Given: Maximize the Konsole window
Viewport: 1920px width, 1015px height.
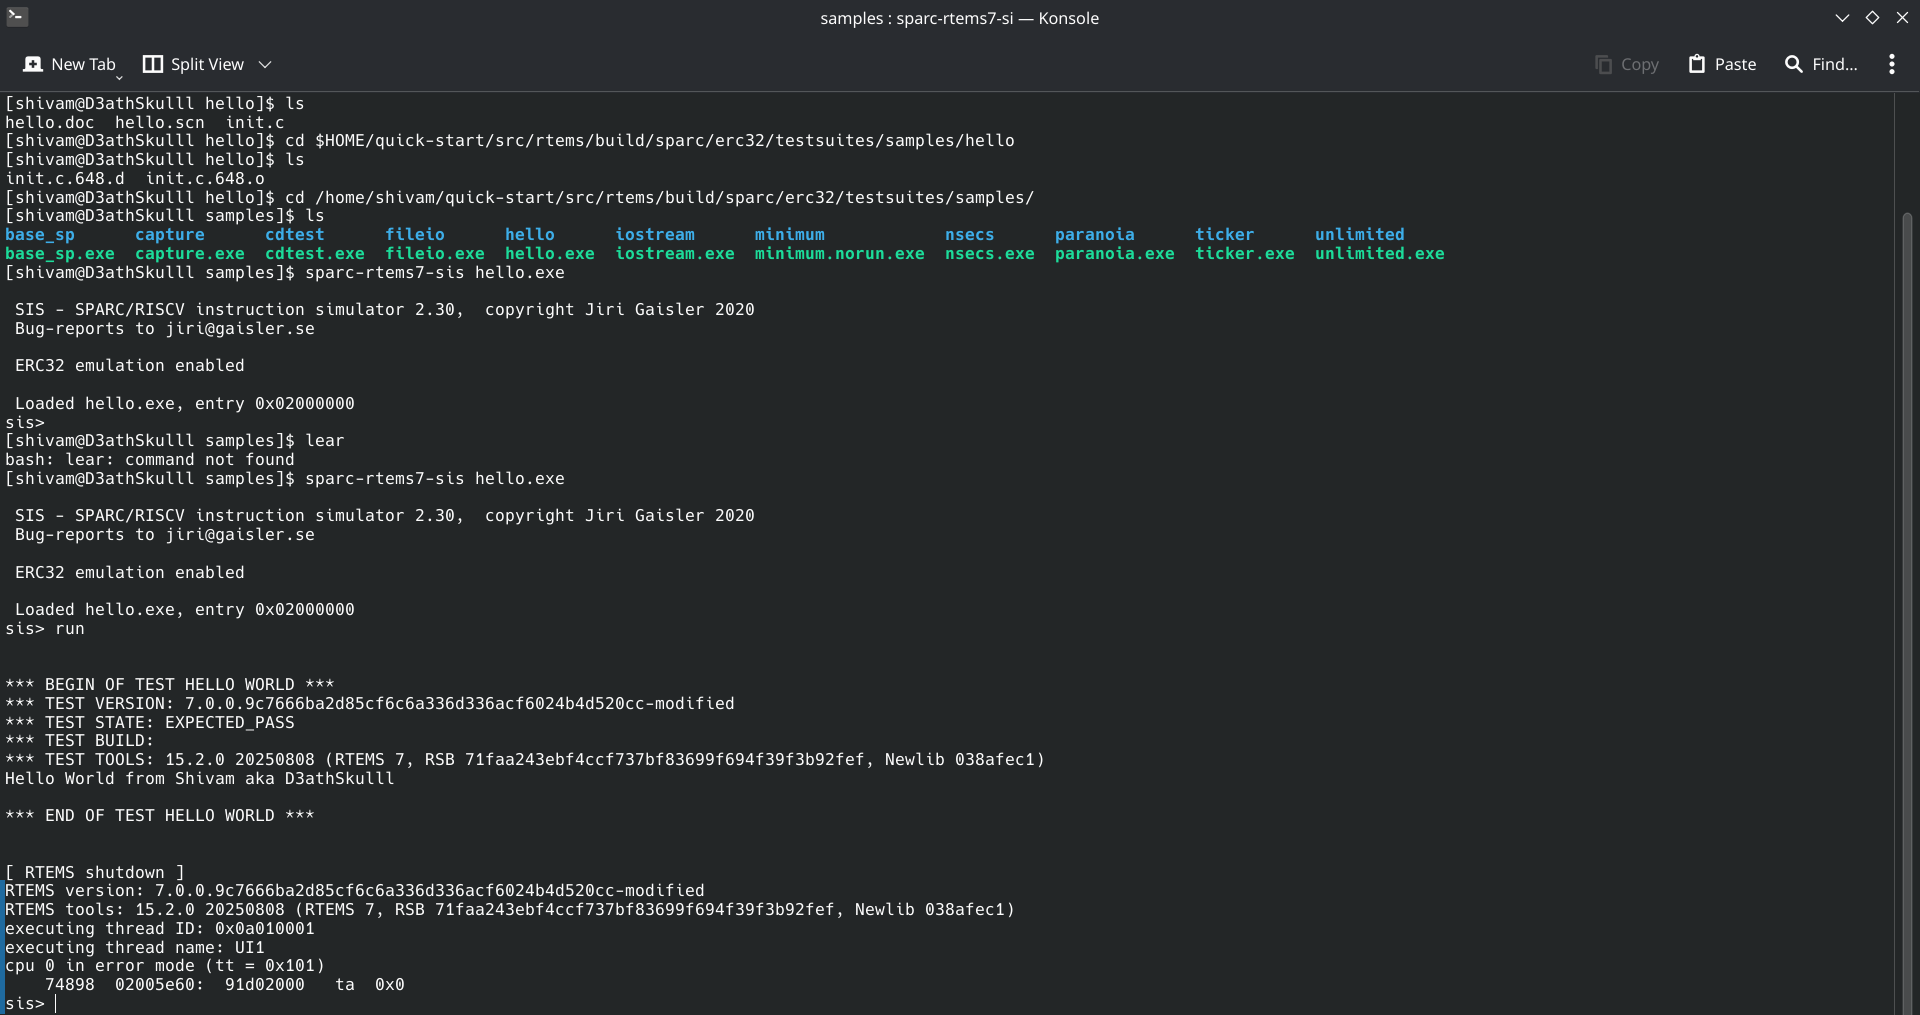Looking at the screenshot, I should click(1872, 18).
